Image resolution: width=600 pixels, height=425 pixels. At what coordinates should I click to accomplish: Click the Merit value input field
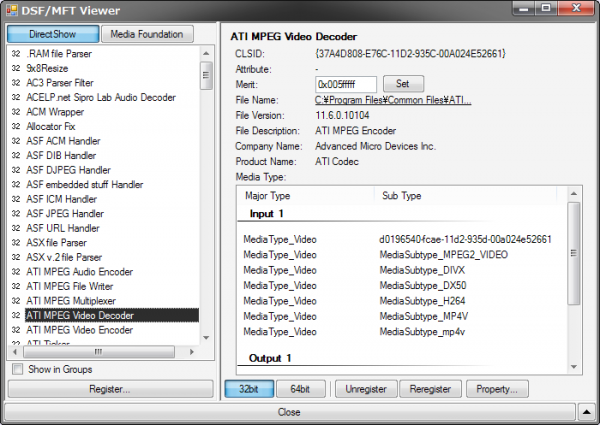tap(346, 84)
